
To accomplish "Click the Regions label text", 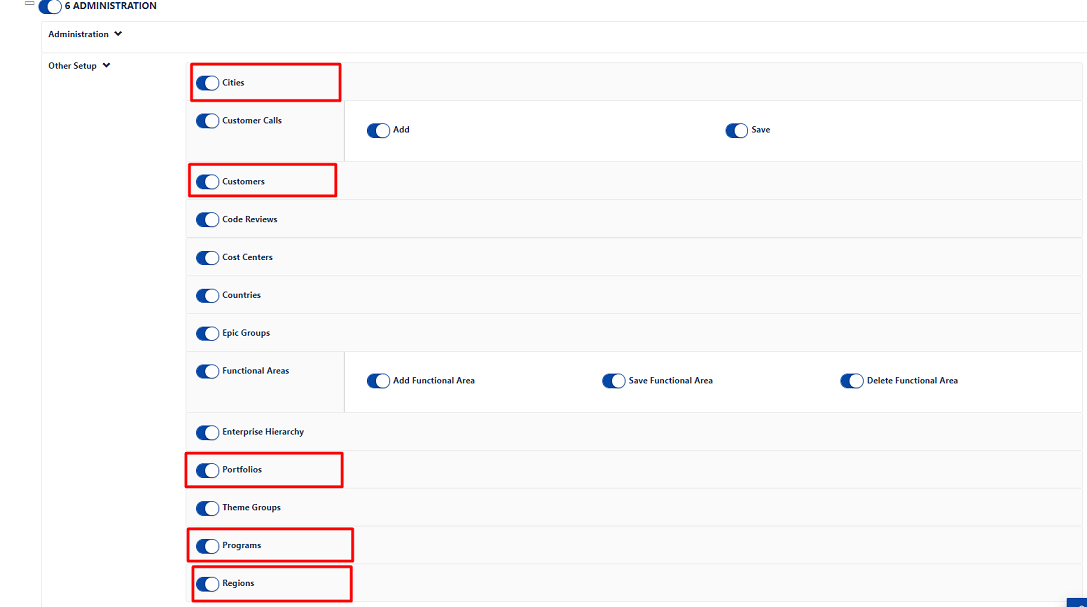I will point(238,583).
